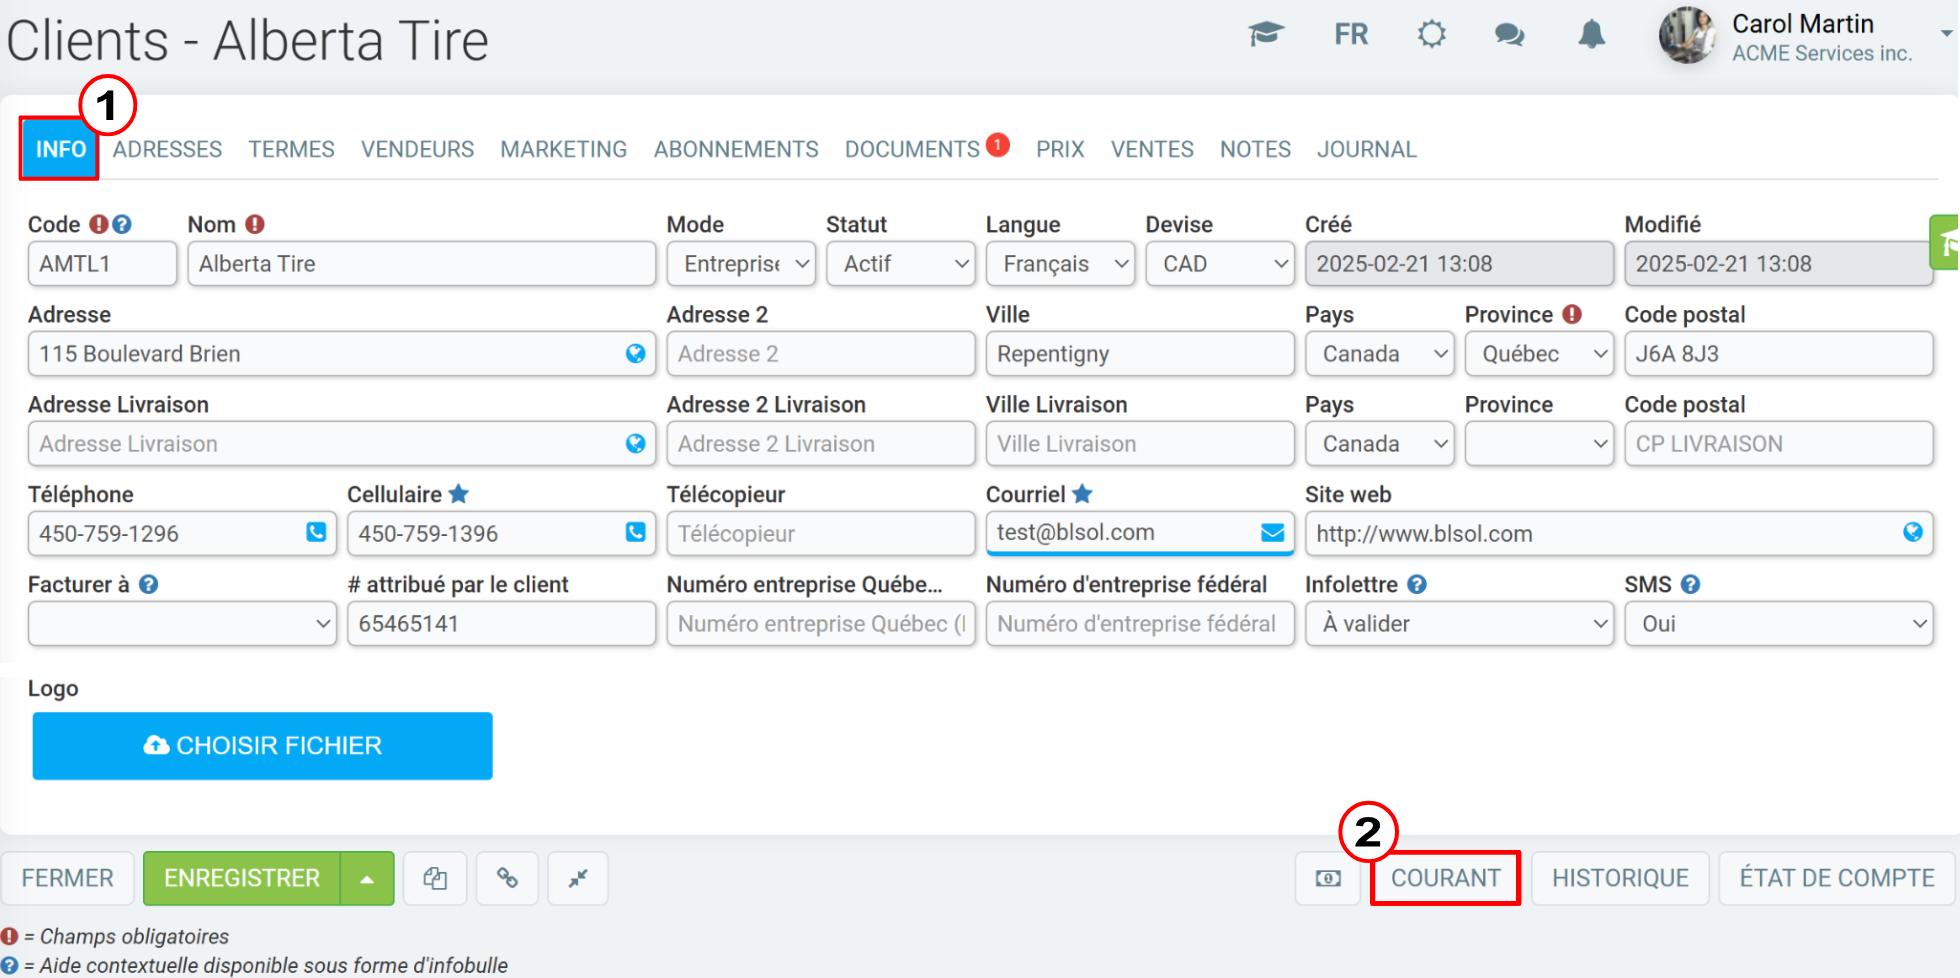Open the Infolettre dropdown

coord(1458,624)
